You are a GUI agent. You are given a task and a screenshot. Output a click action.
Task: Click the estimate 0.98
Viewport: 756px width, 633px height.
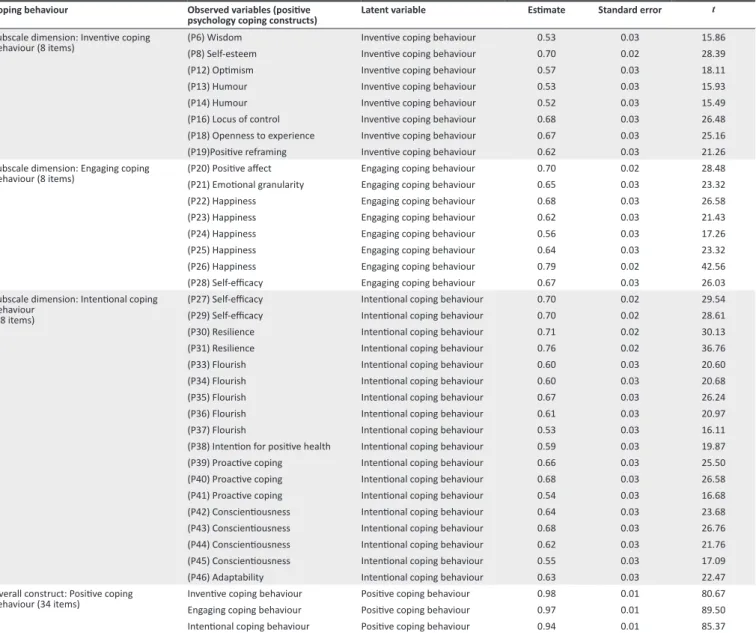546,594
